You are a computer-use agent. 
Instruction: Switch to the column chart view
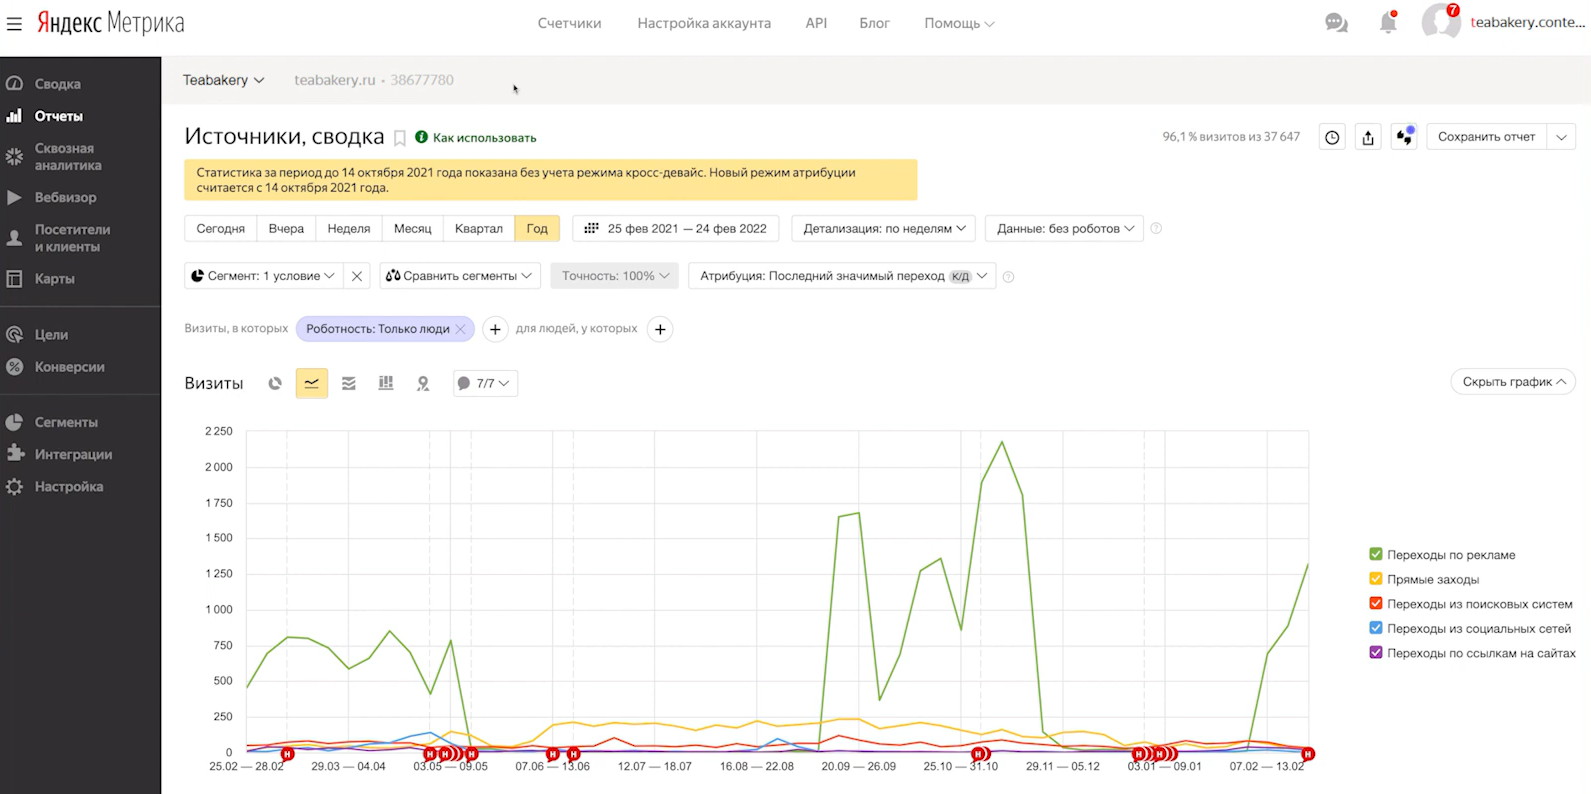coord(386,383)
